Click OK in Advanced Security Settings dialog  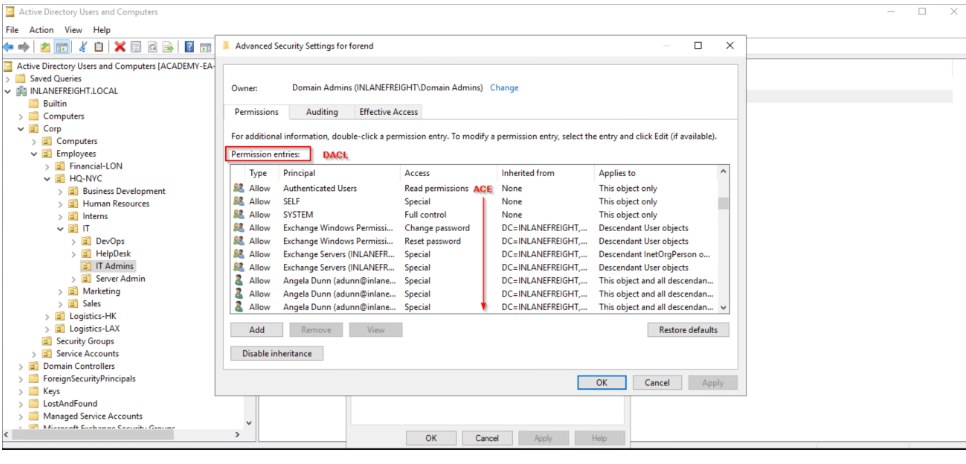602,383
